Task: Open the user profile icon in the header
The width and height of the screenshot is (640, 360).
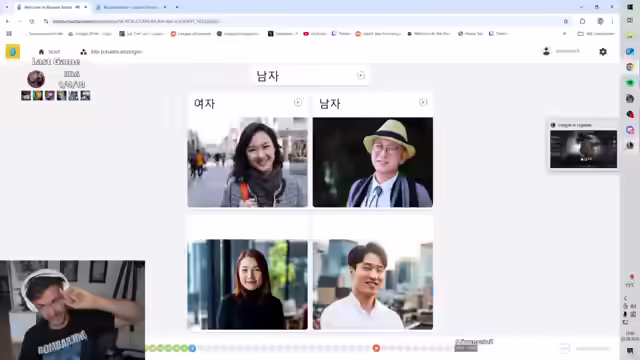Action: 546,51
